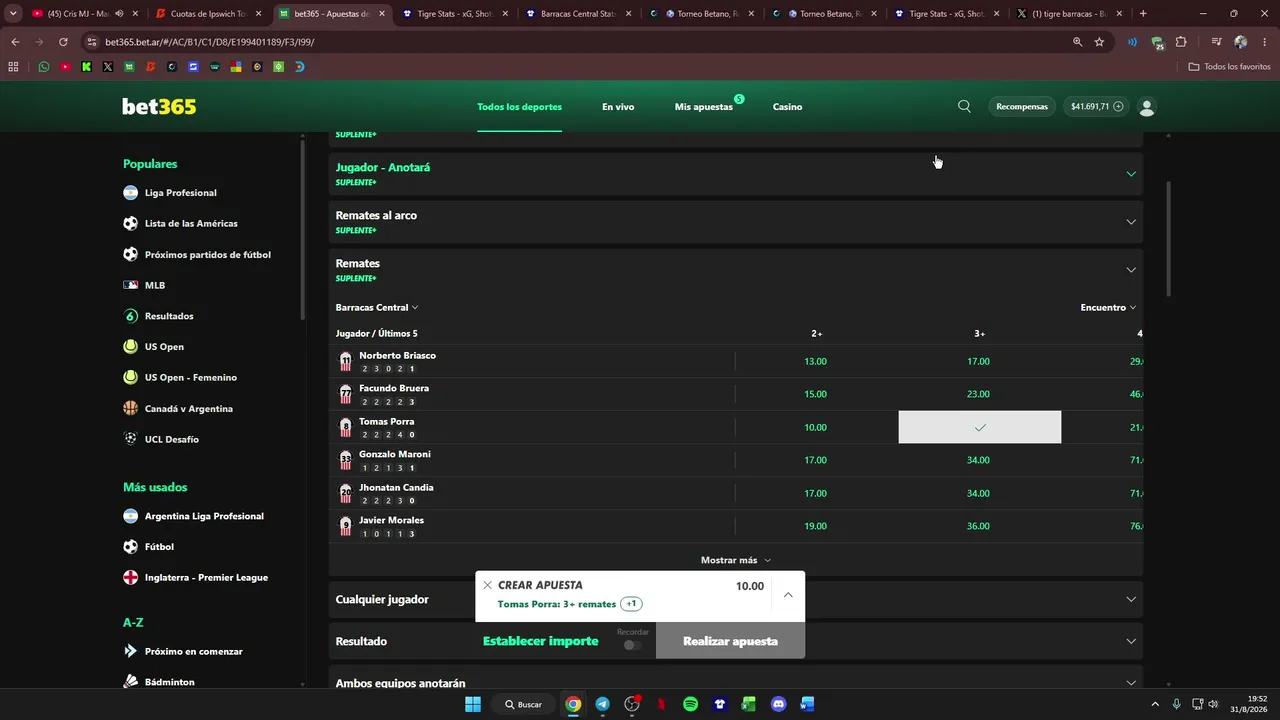
Task: Click the Liga Profesional flag icon under Populares
Action: [130, 193]
